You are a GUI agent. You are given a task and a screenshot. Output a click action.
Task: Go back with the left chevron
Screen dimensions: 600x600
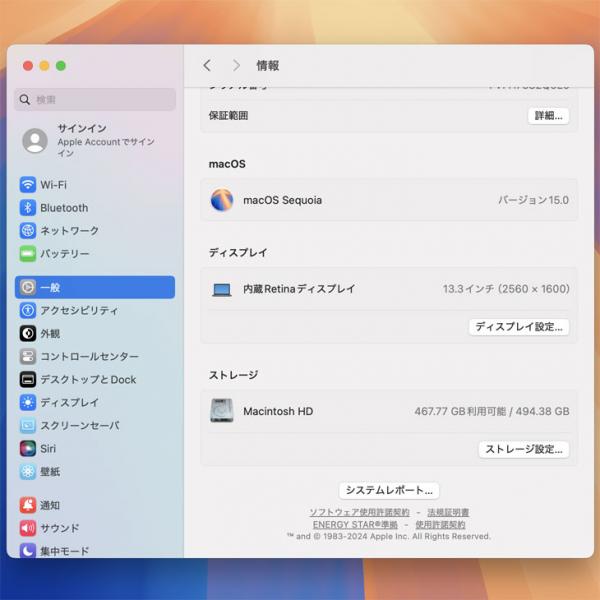(207, 65)
